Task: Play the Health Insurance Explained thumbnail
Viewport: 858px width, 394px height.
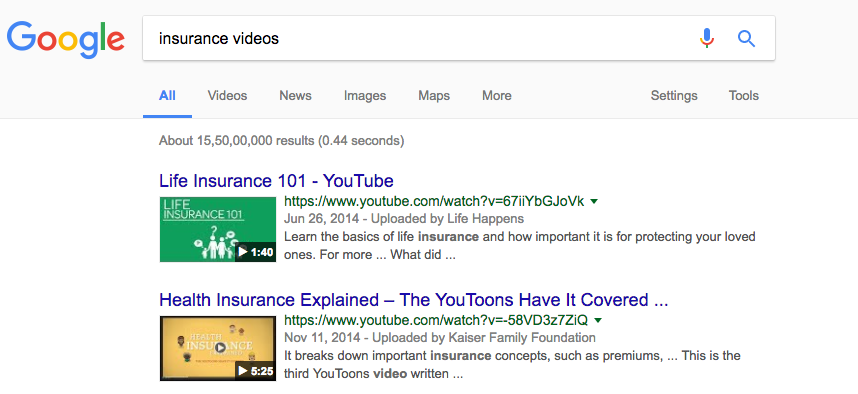Action: point(218,348)
